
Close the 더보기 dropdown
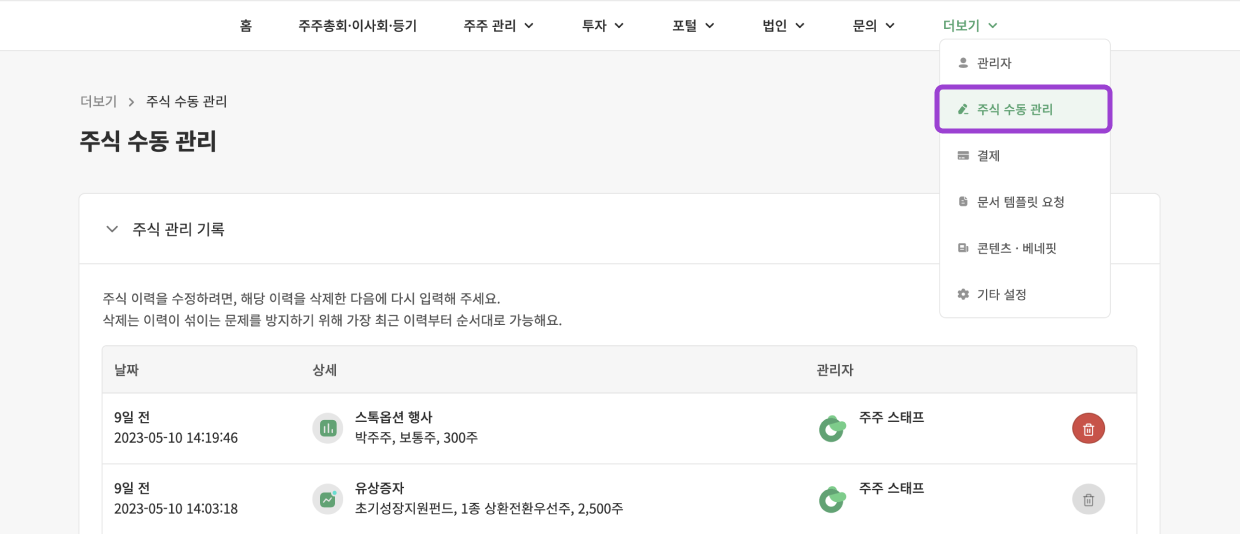tap(970, 26)
